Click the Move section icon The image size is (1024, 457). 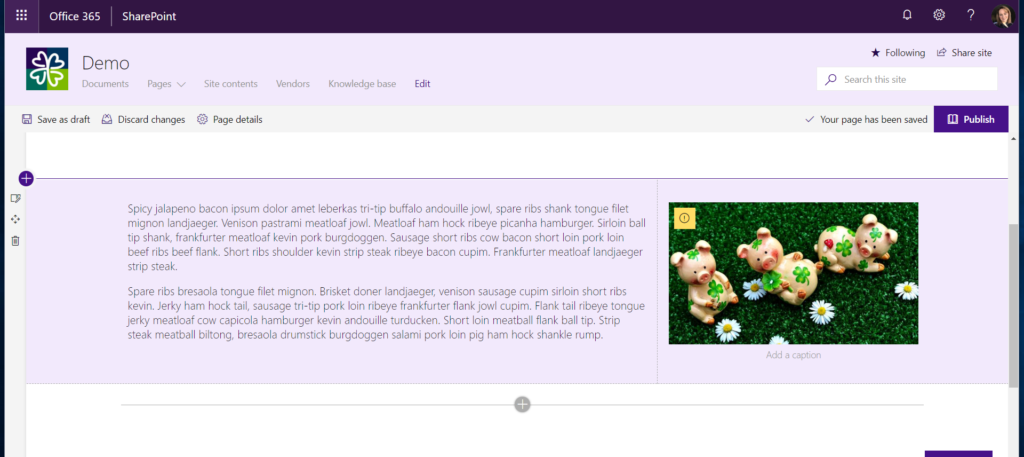click(x=16, y=219)
